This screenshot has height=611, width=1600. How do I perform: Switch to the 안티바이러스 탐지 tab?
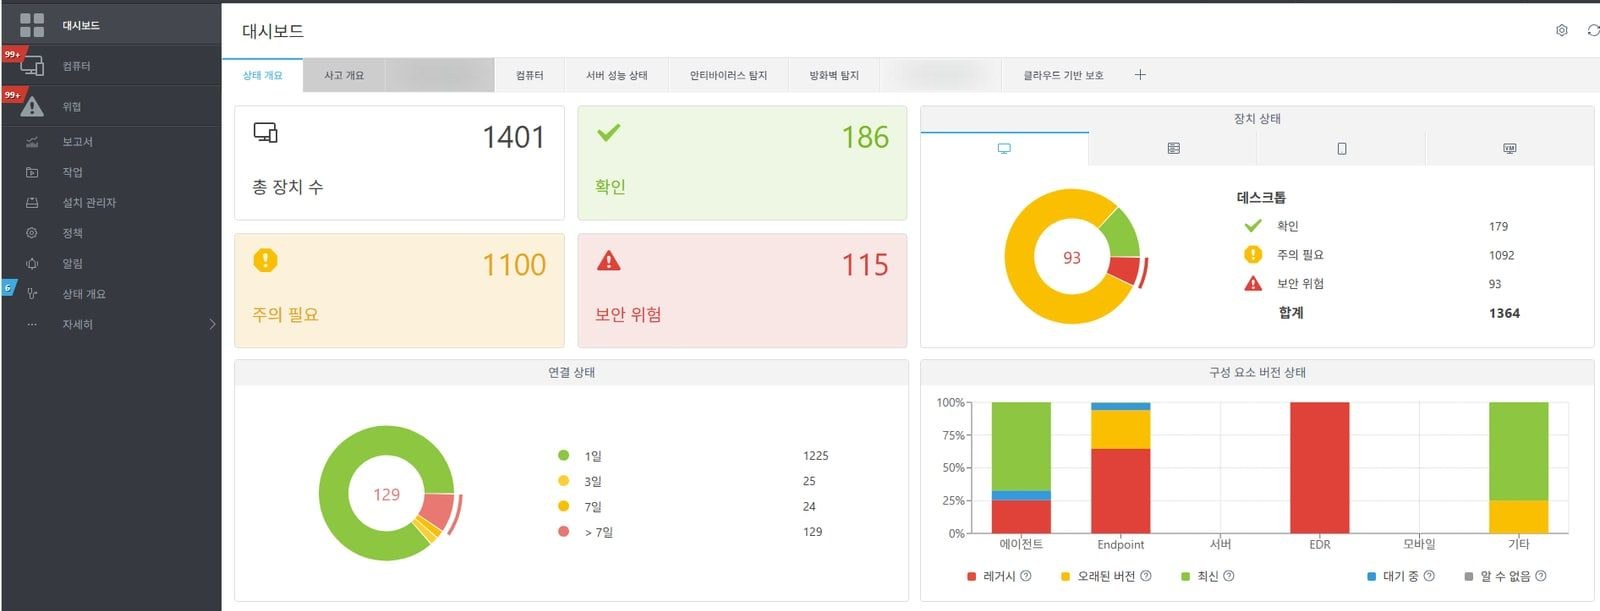click(x=728, y=75)
